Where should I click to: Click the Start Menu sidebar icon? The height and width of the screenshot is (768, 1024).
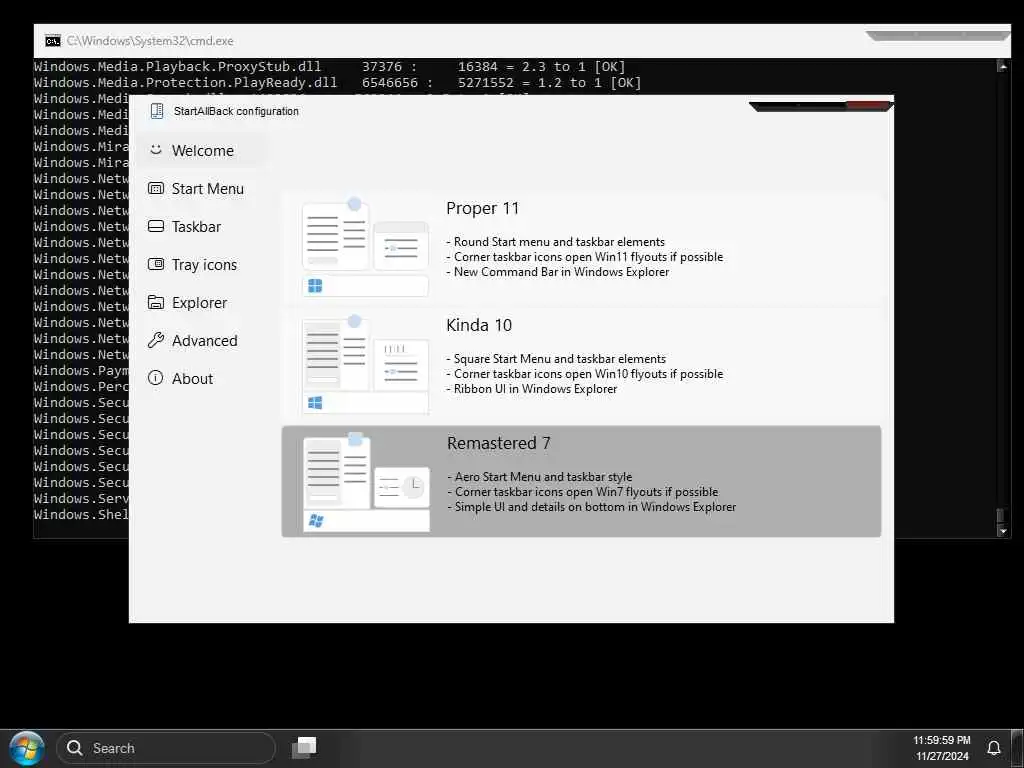(155, 188)
